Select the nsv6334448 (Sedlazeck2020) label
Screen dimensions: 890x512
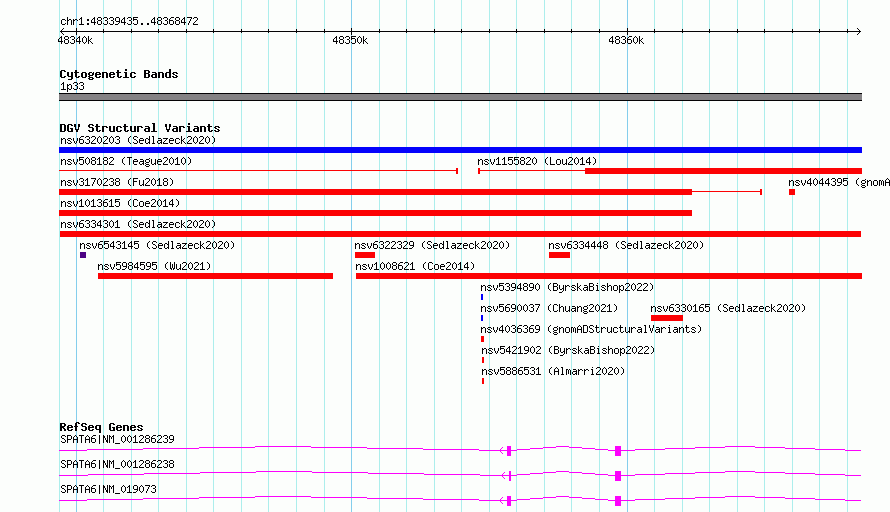[626, 245]
